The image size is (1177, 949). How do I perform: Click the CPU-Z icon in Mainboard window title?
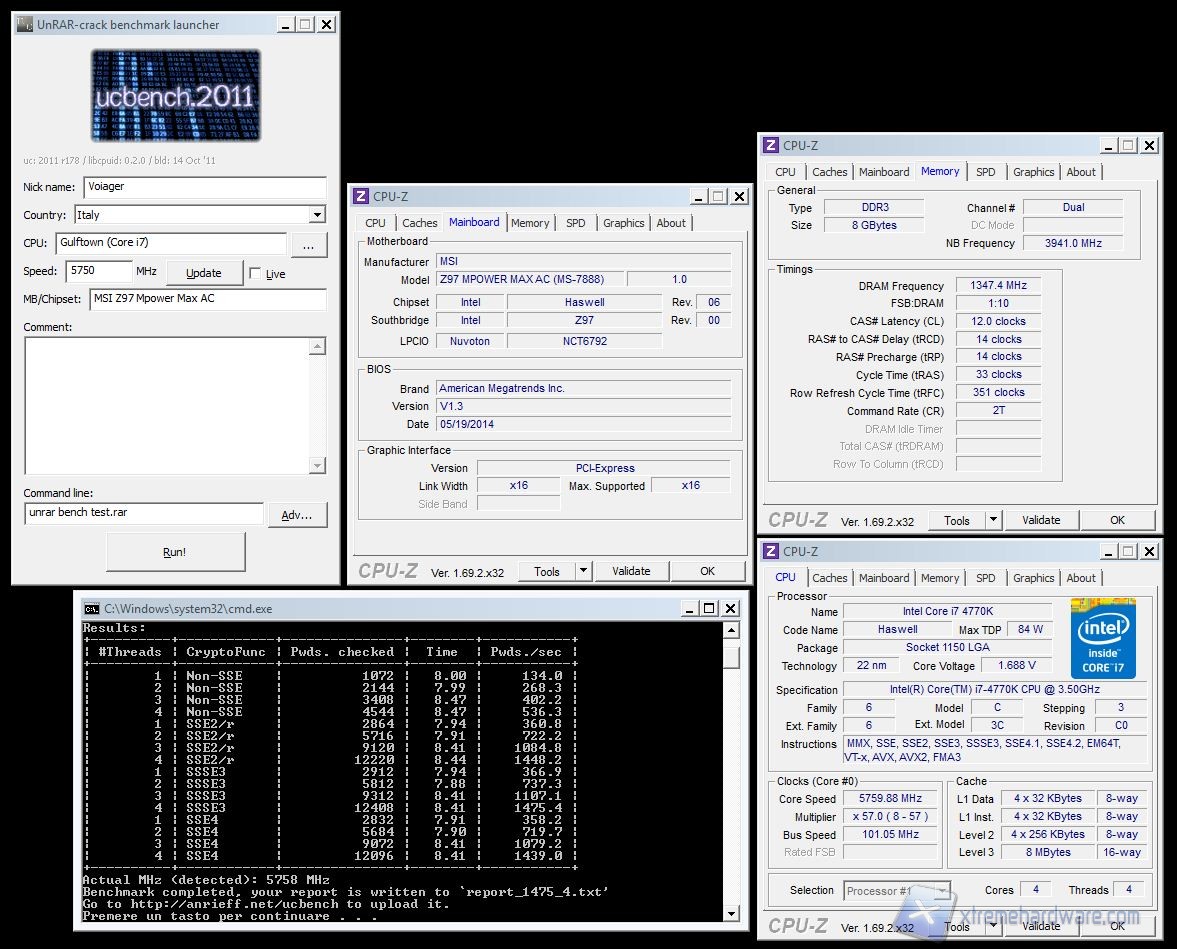(x=361, y=197)
